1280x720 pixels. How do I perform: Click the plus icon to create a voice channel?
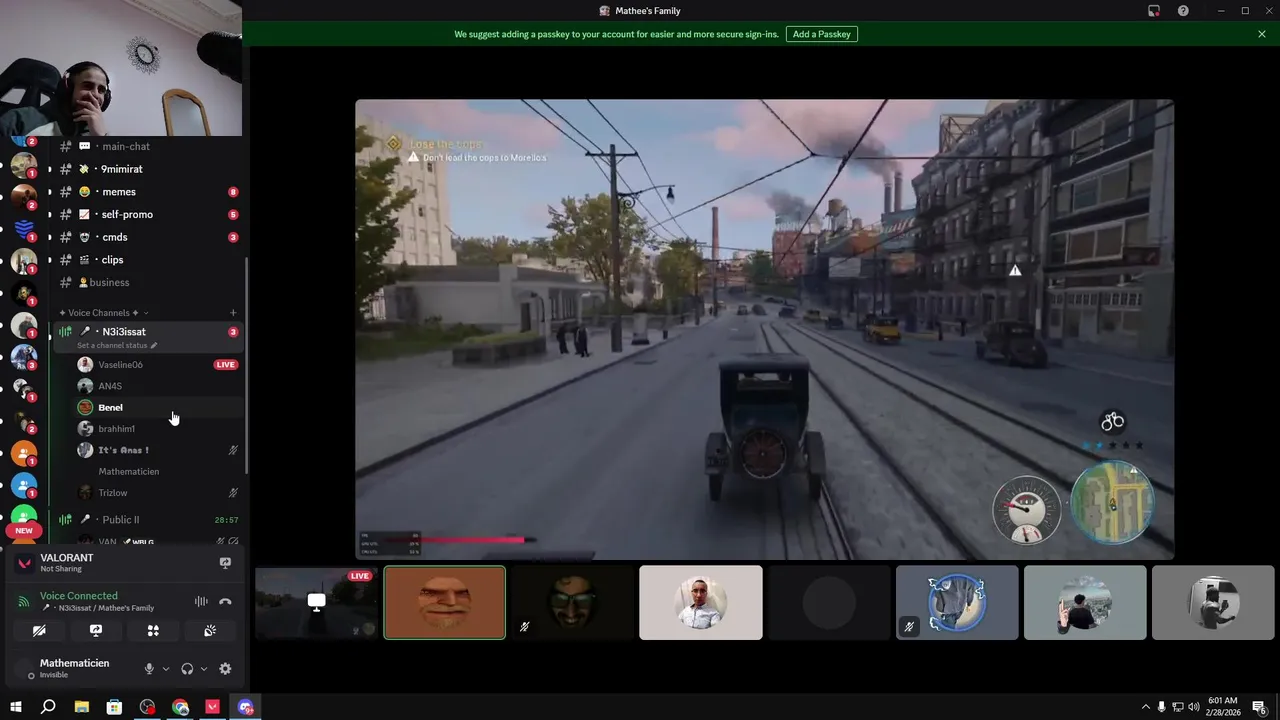[233, 313]
